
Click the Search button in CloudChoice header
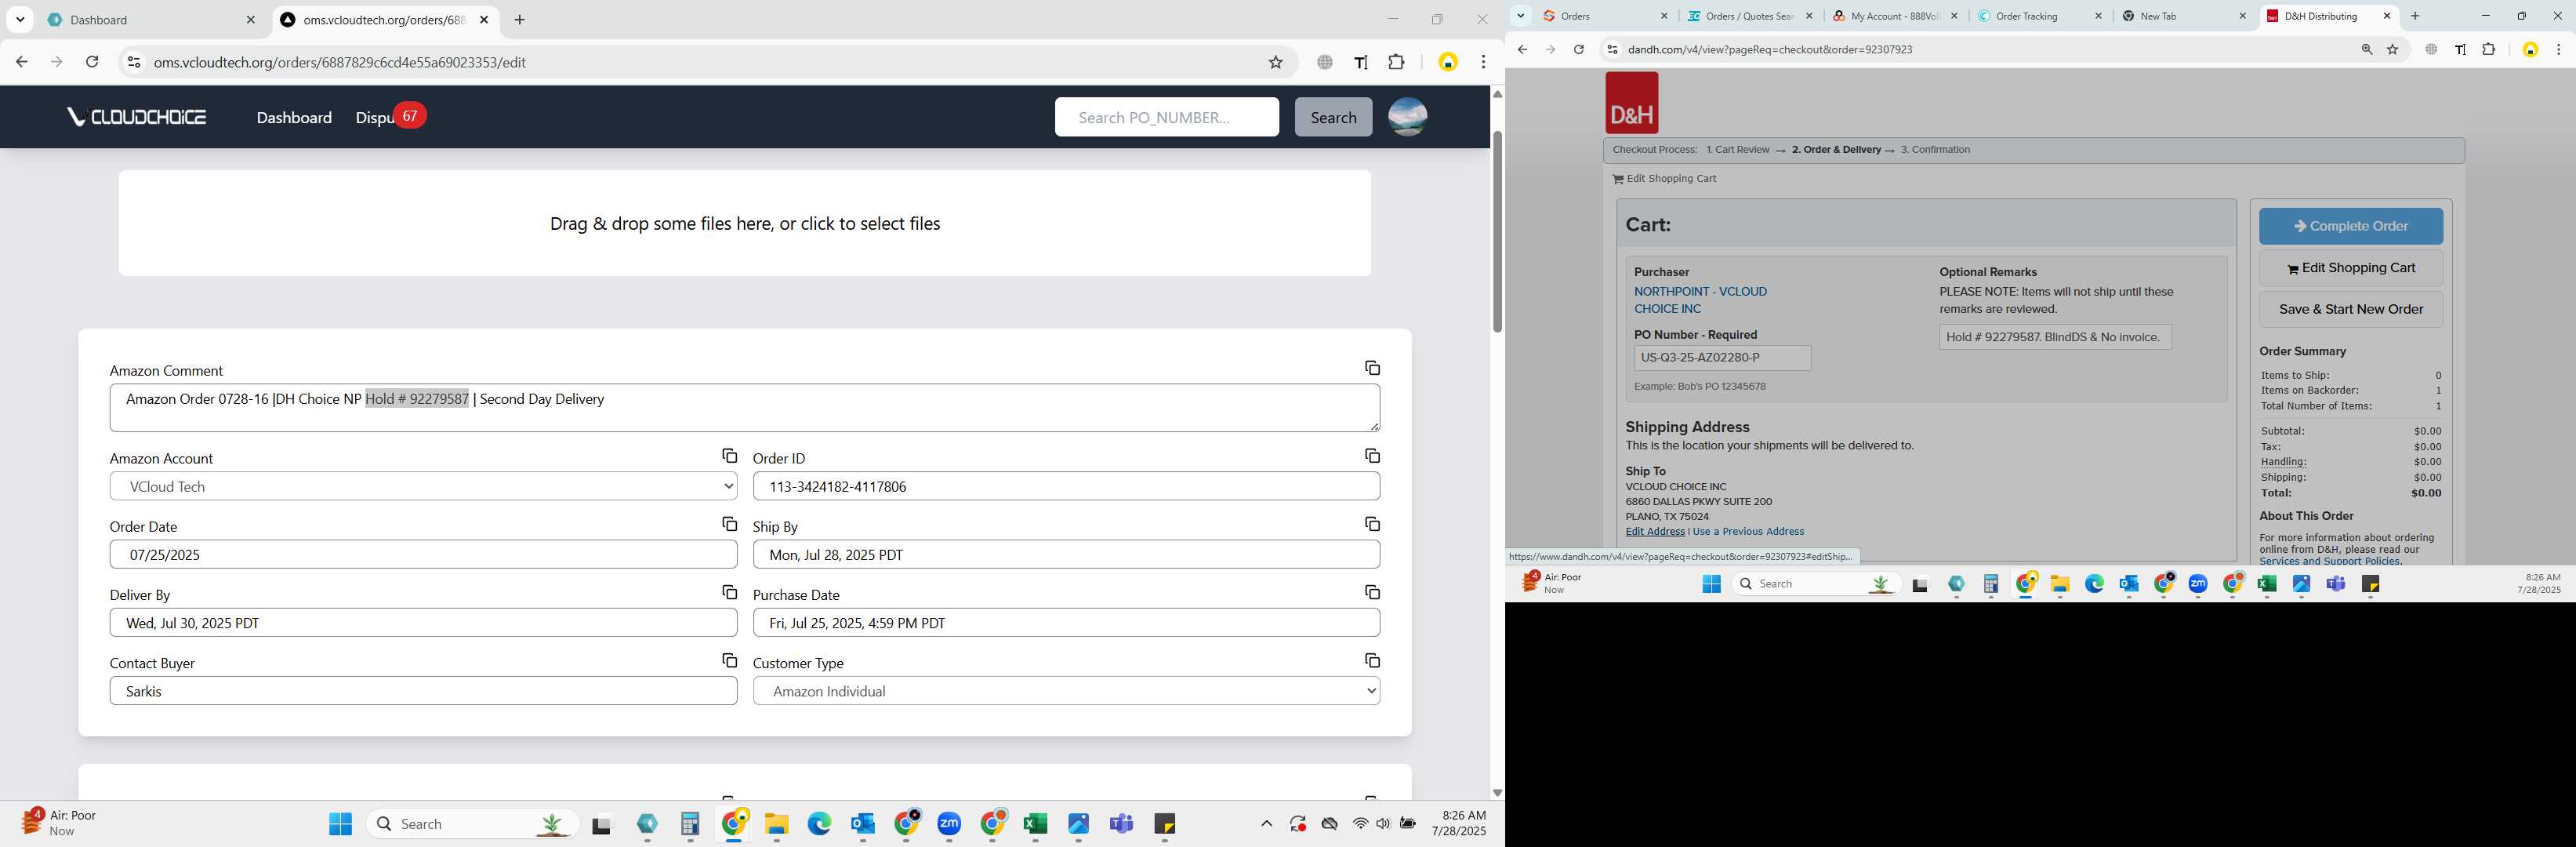point(1333,117)
